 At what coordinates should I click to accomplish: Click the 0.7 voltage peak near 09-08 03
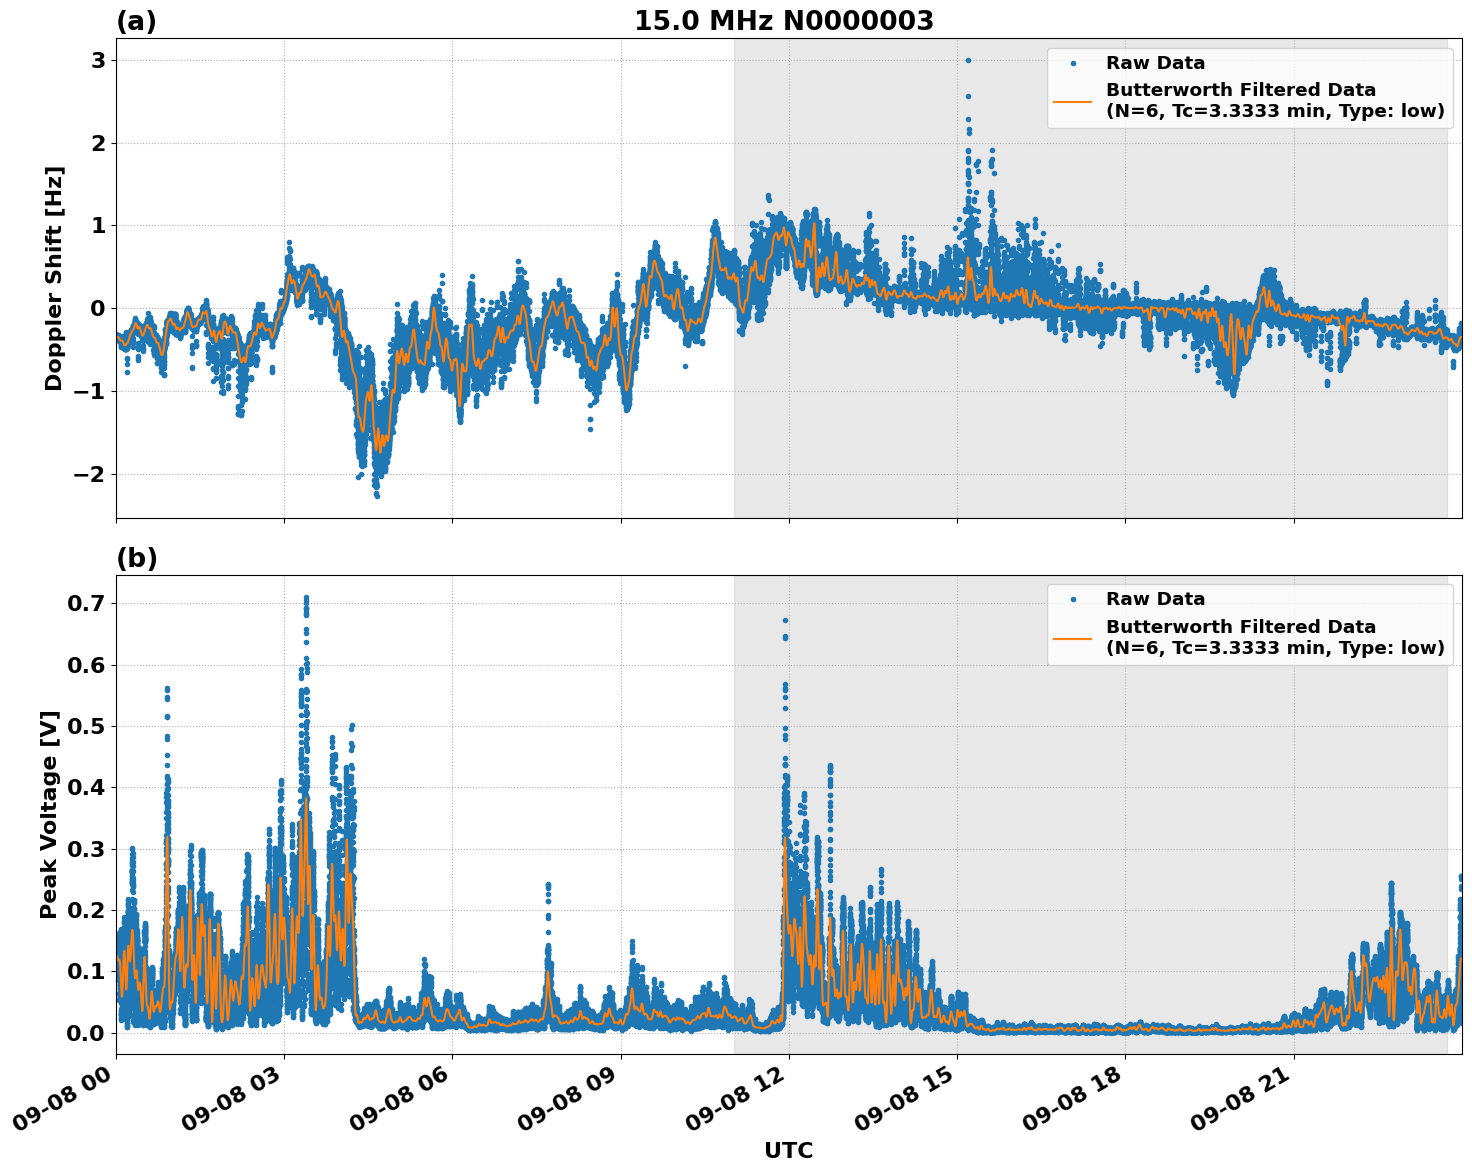[307, 595]
